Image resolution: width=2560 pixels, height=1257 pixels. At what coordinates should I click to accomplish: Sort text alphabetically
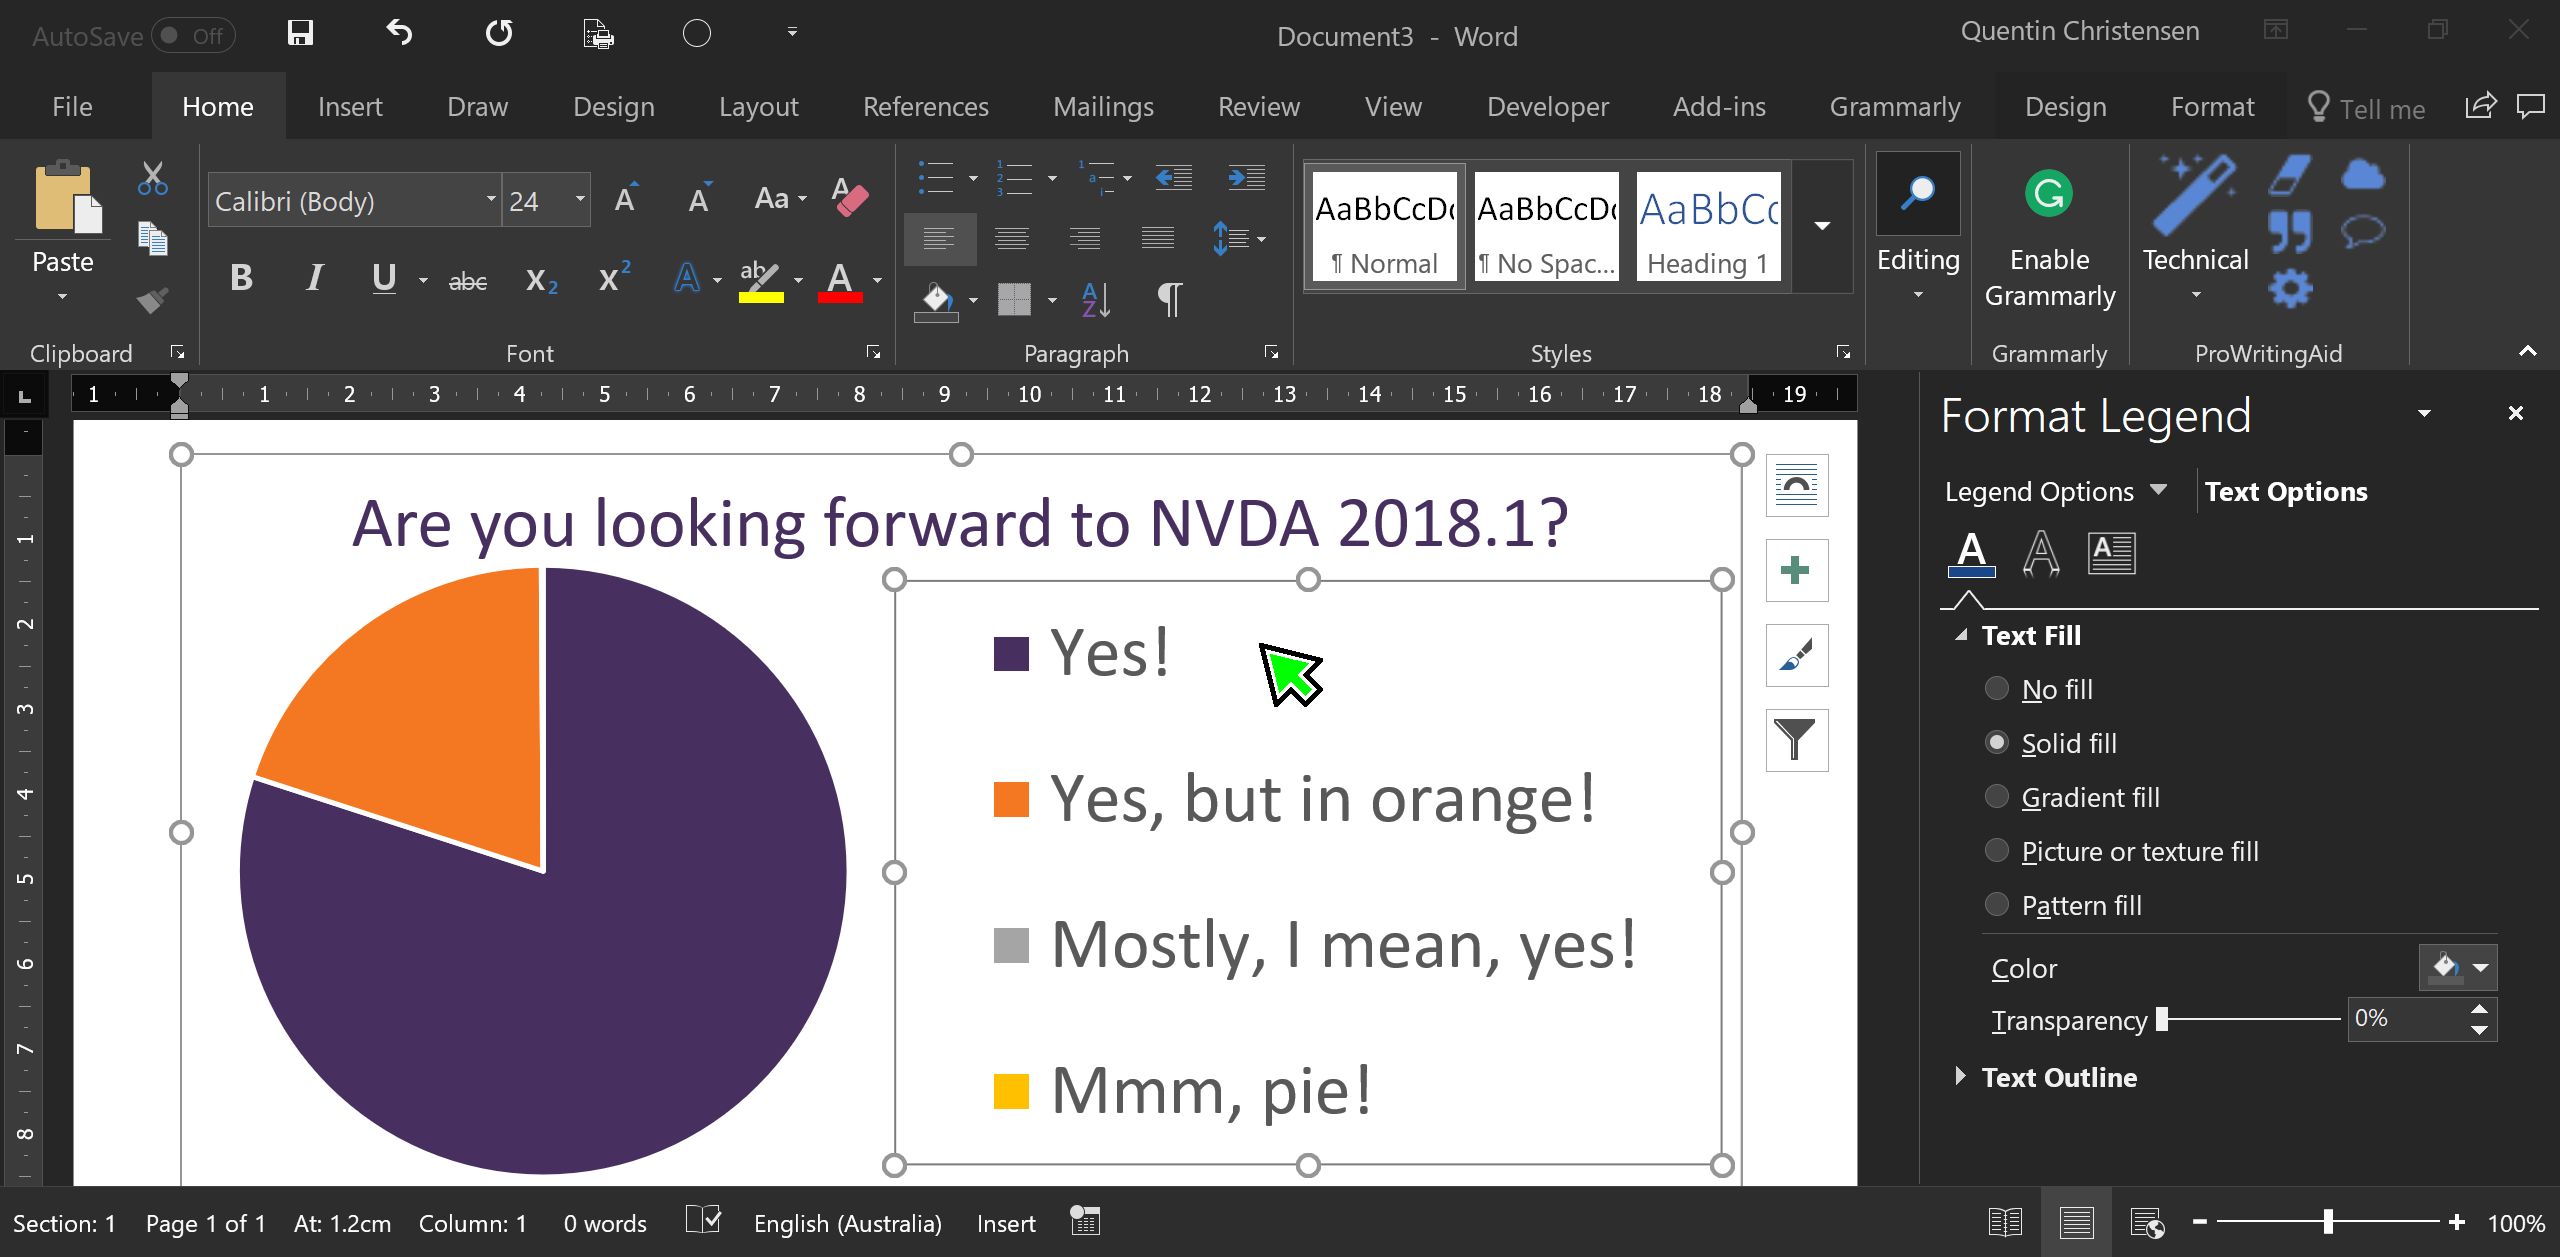point(1096,299)
